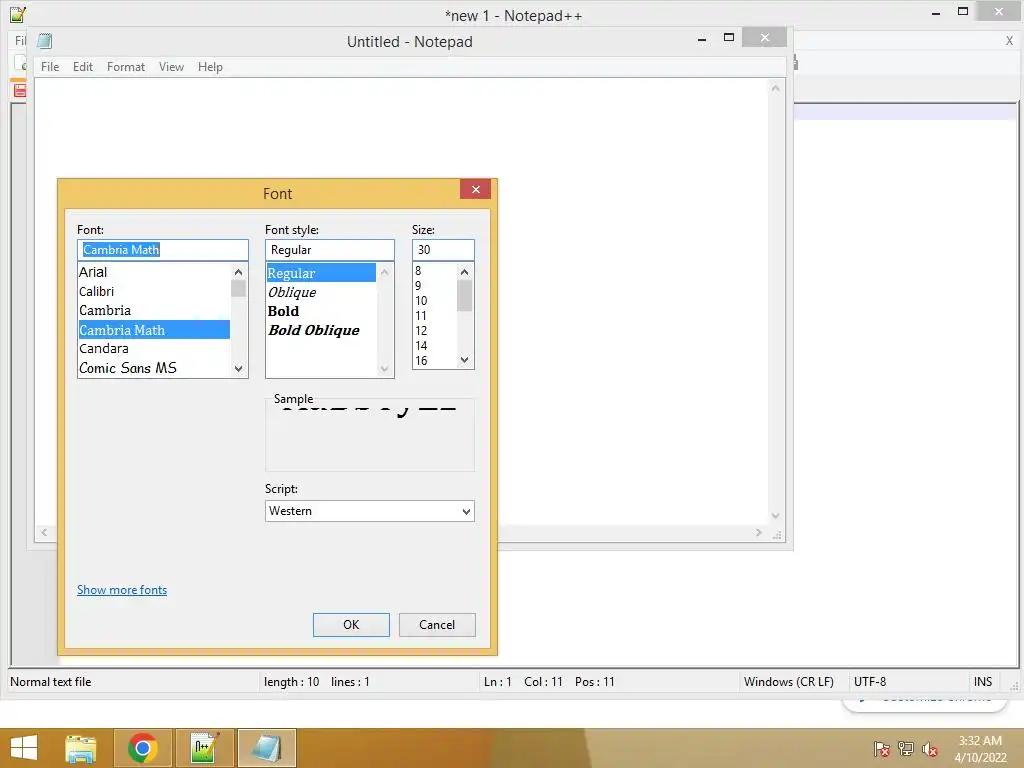This screenshot has height=768, width=1024.
Task: Click Notepad vertical scrollbar down arrow
Action: 775,516
